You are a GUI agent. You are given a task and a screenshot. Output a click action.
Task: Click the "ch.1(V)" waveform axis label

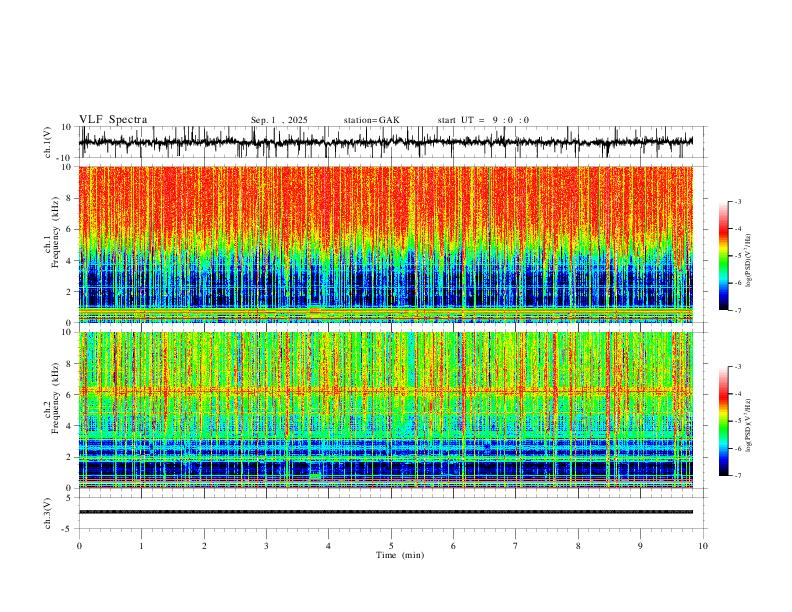coord(48,142)
